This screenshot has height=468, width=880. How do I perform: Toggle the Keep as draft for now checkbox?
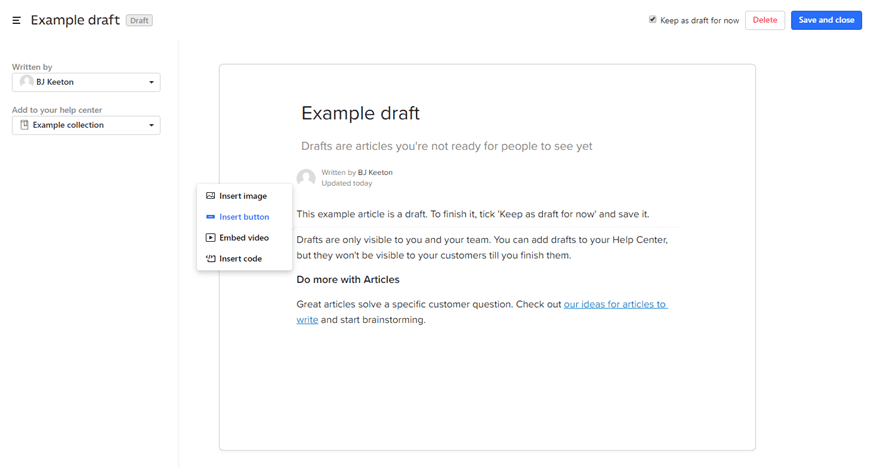[653, 19]
